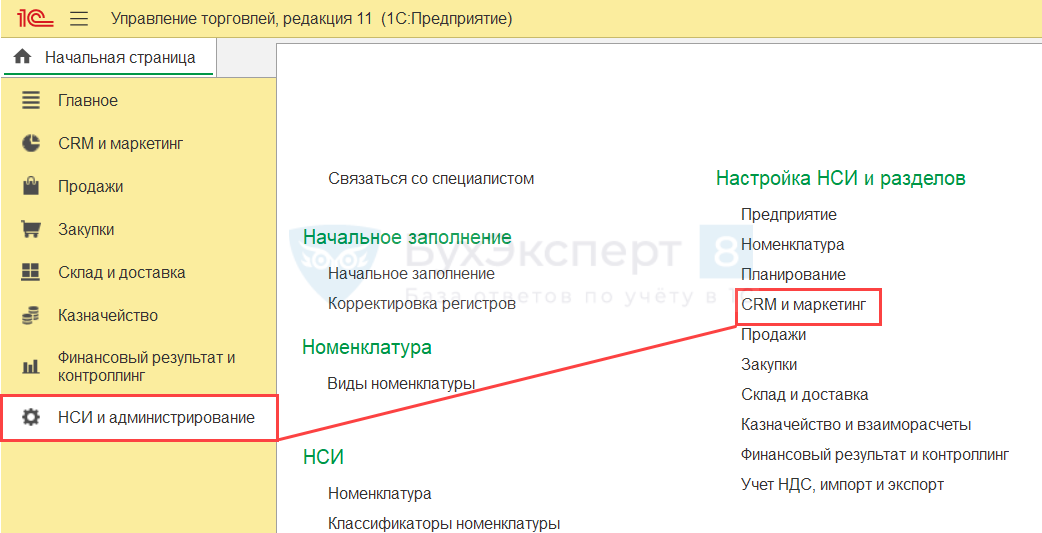Click the green Номенклатура heading
Screen dimensions: 1042x533
tap(367, 347)
